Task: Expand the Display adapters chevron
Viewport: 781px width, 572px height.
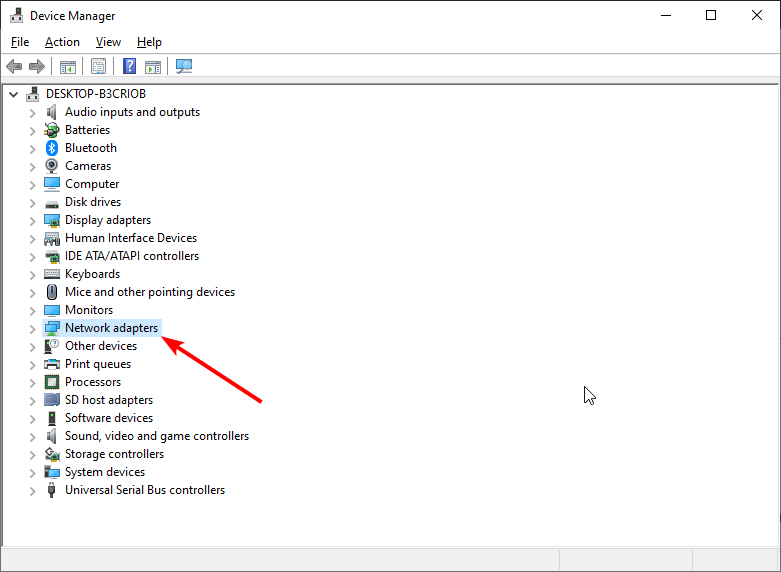Action: point(32,221)
